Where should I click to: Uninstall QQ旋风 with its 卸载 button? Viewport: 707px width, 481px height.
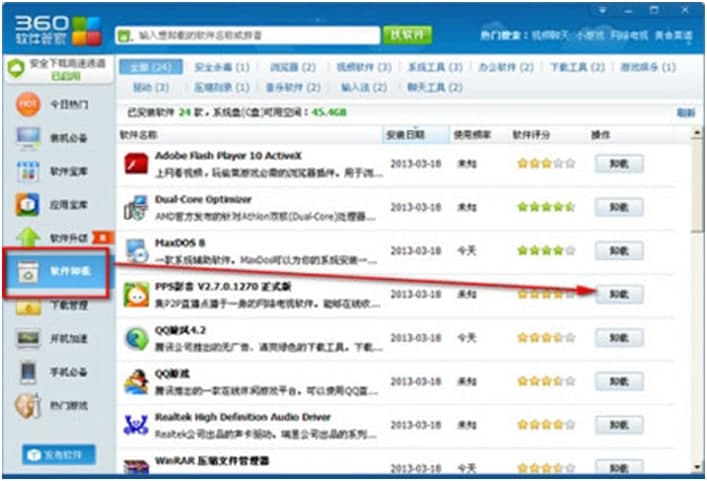[619, 338]
